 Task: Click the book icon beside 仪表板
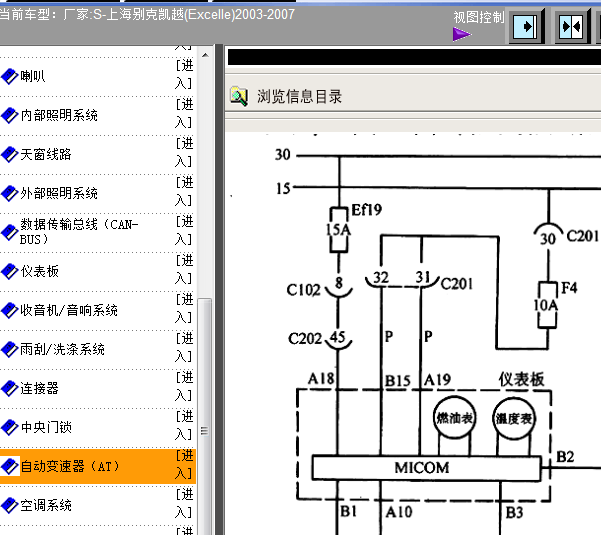[10, 271]
